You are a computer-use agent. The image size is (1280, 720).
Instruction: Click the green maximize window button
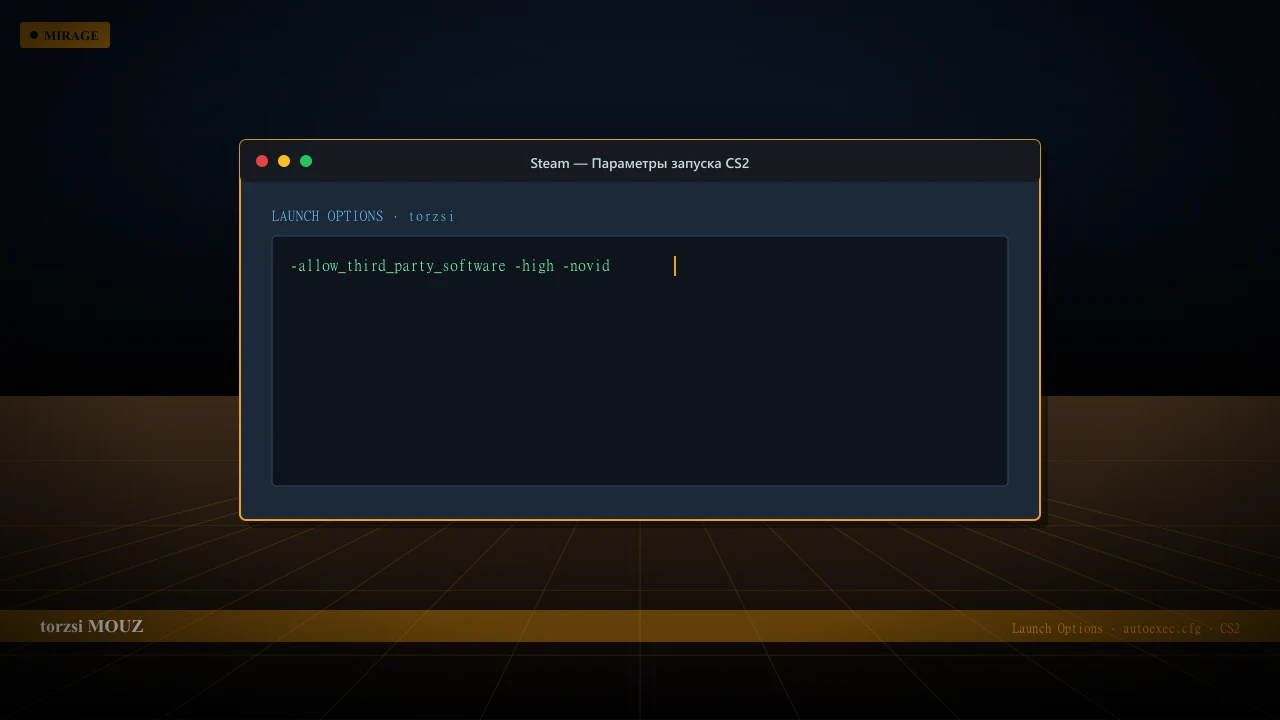(306, 161)
